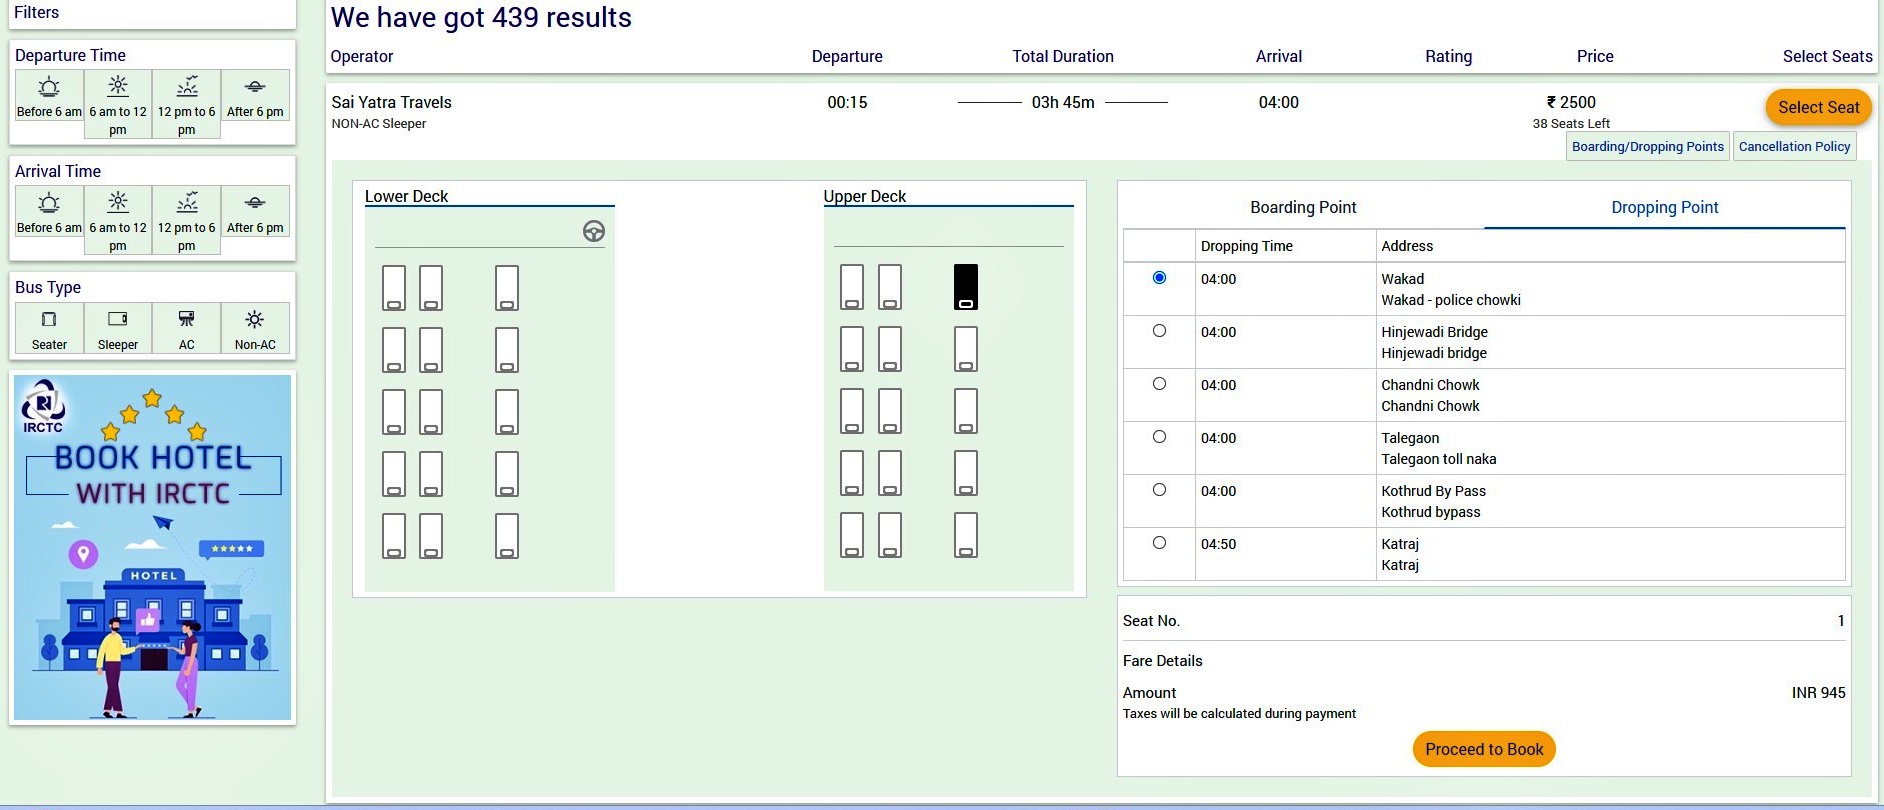The height and width of the screenshot is (810, 1884).
Task: Choose Talegaon dropping point radio button
Action: click(x=1159, y=437)
